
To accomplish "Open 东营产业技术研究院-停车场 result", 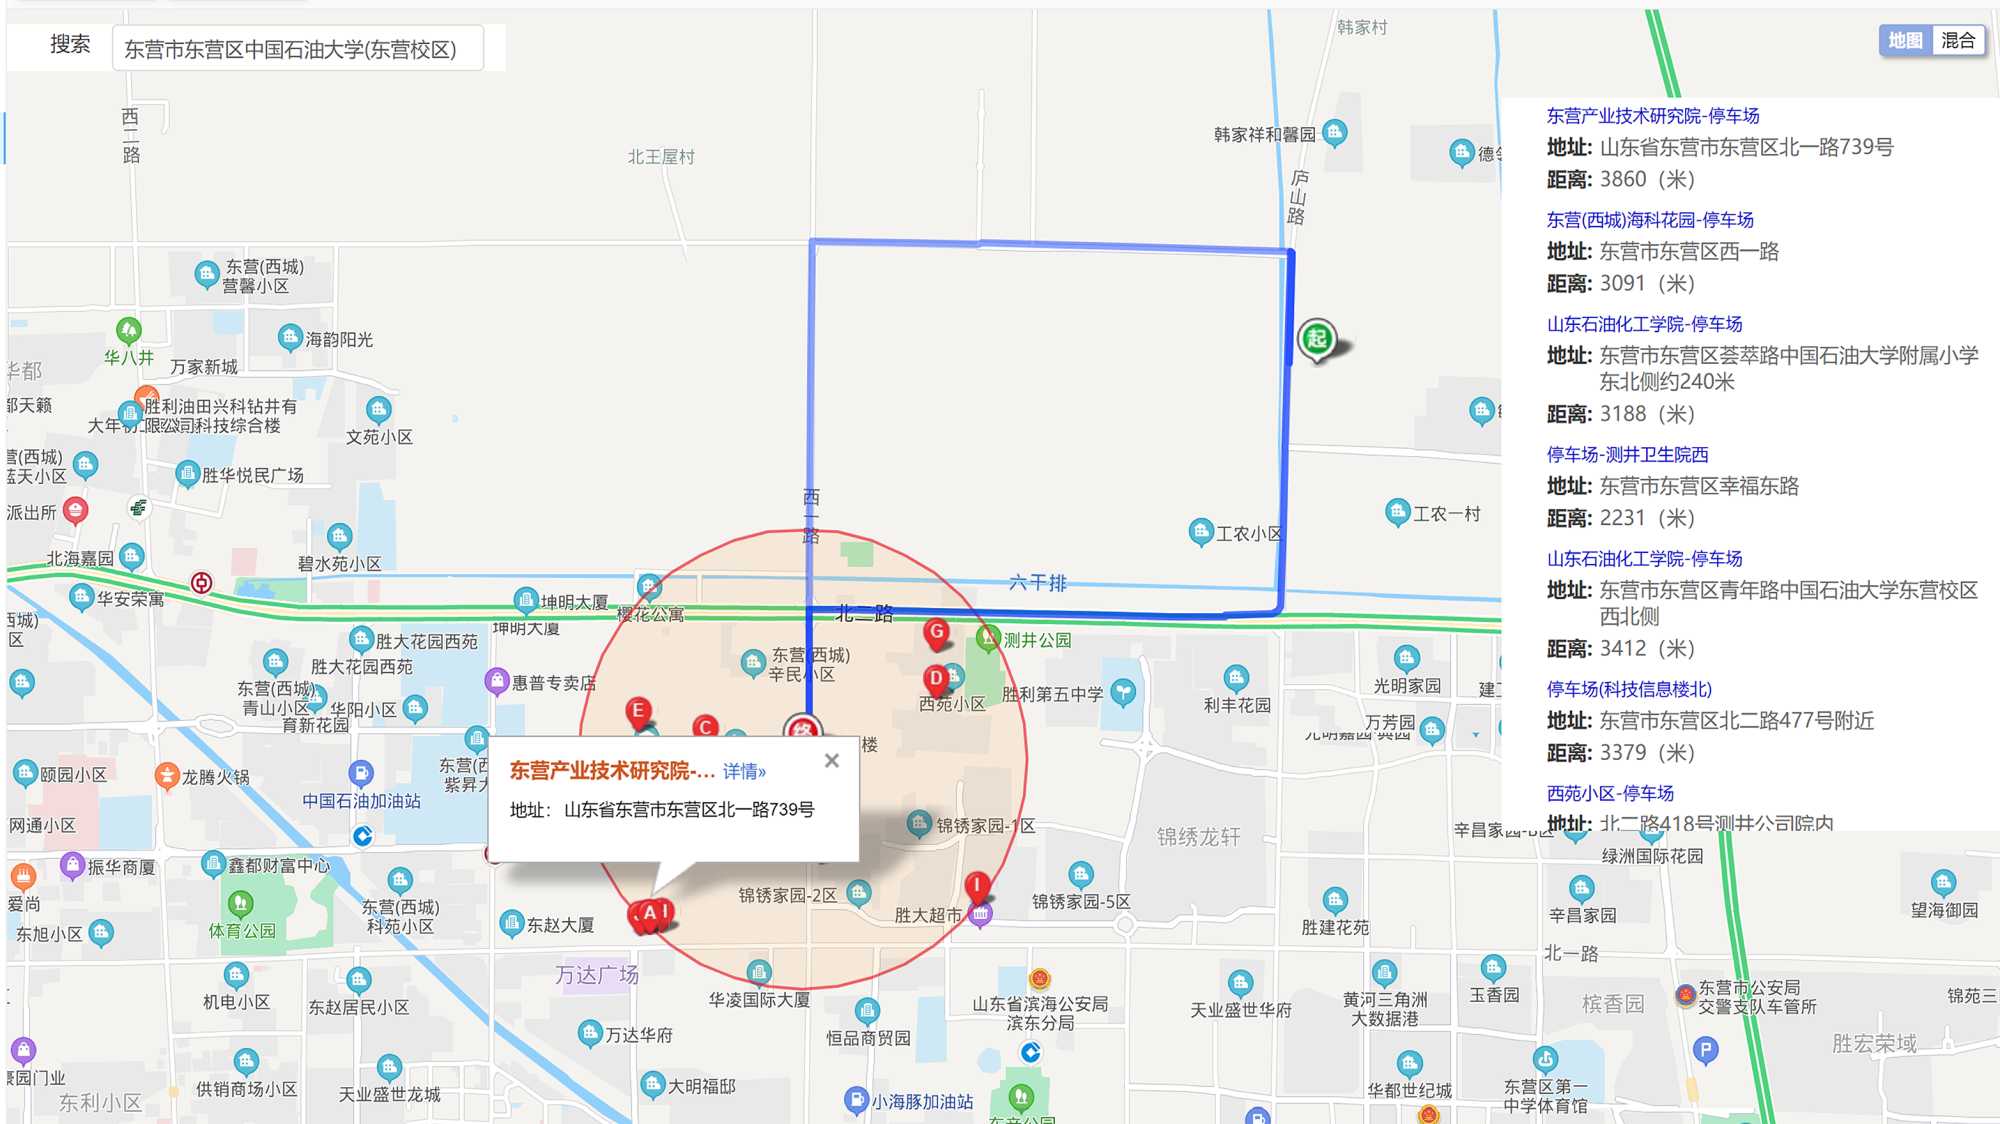I will [x=1652, y=116].
